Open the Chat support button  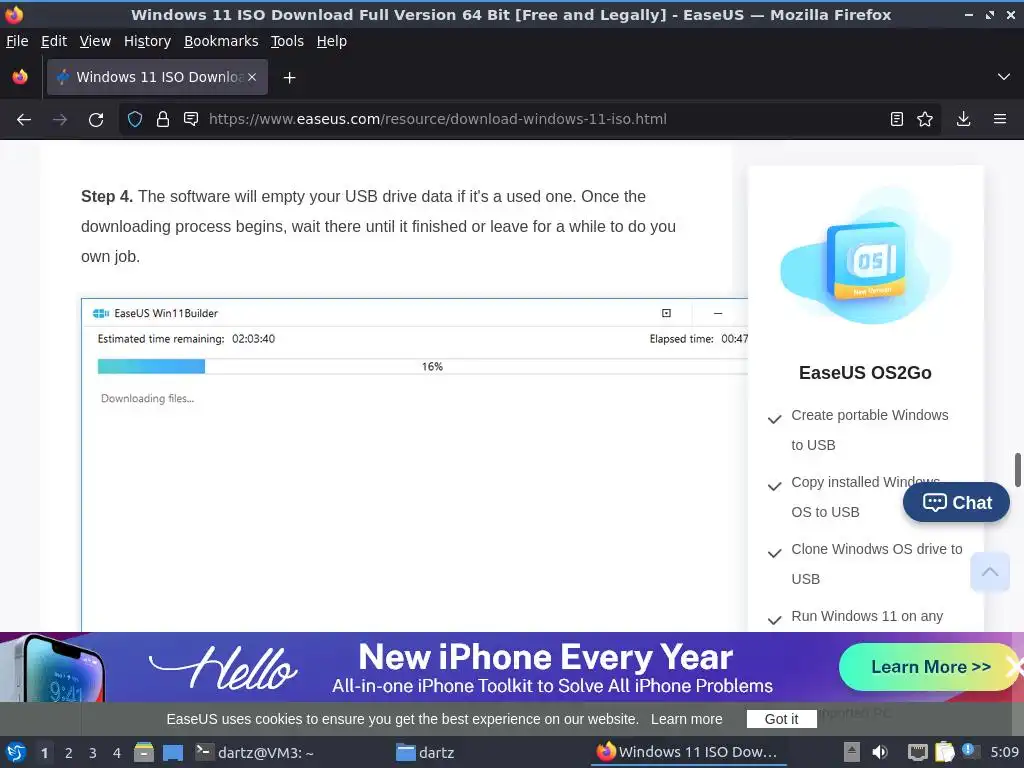(956, 502)
